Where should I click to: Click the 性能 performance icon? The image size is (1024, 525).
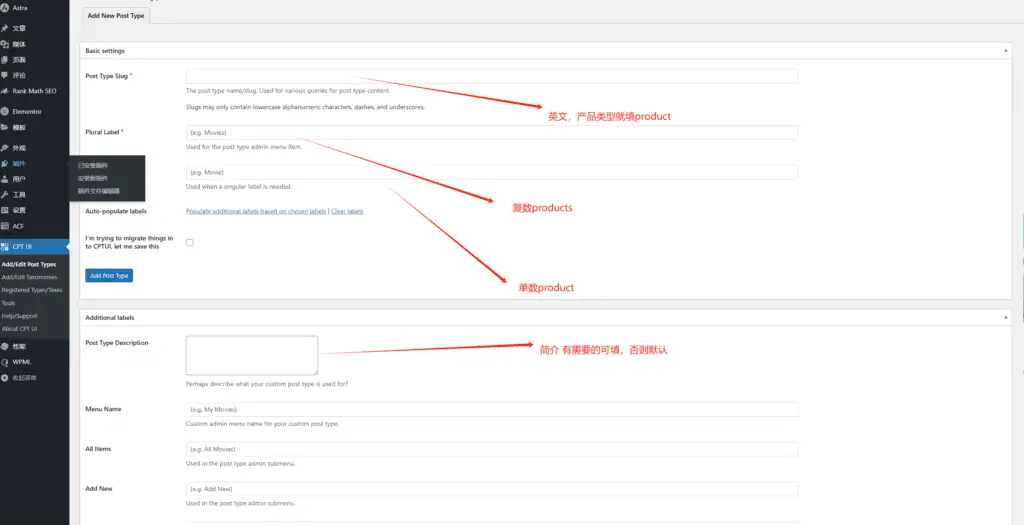pyautogui.click(x=5, y=346)
